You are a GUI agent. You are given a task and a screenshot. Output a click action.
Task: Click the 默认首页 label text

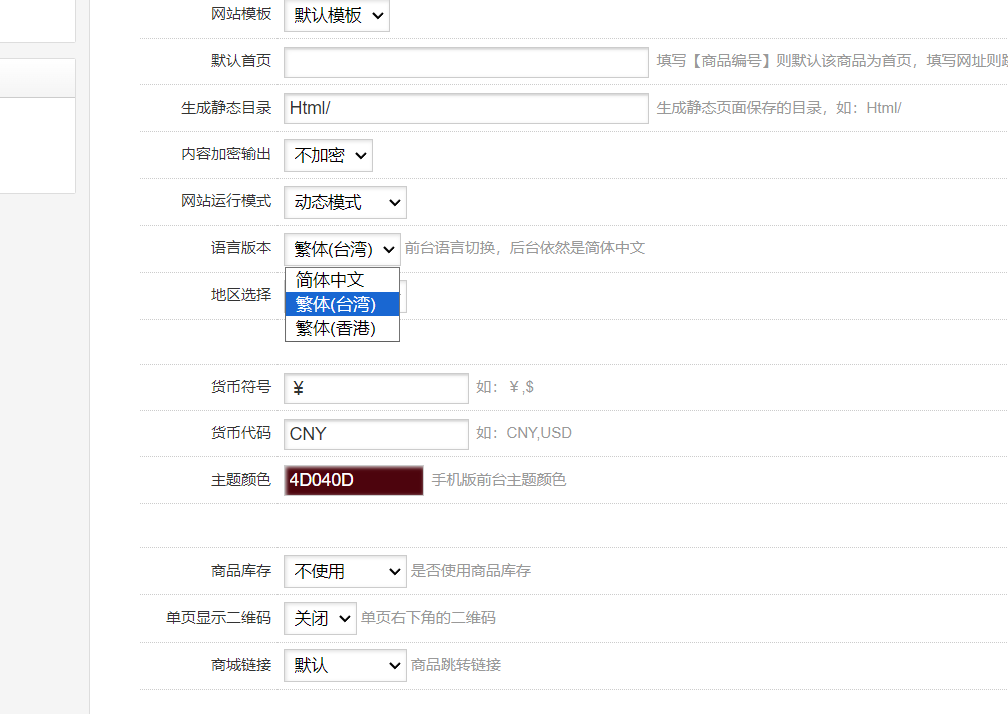(241, 60)
